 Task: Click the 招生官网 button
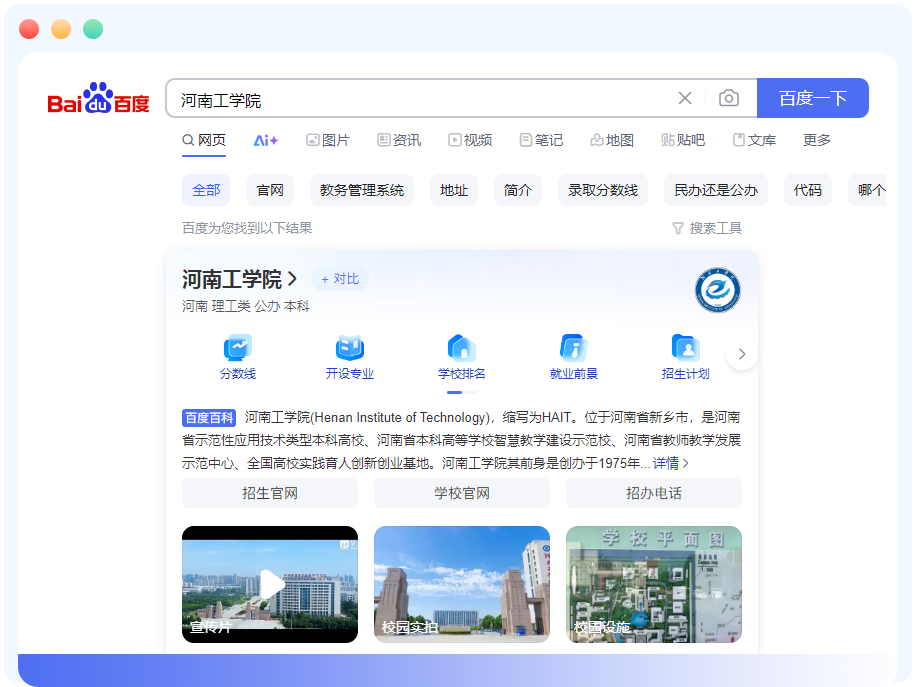pyautogui.click(x=270, y=493)
